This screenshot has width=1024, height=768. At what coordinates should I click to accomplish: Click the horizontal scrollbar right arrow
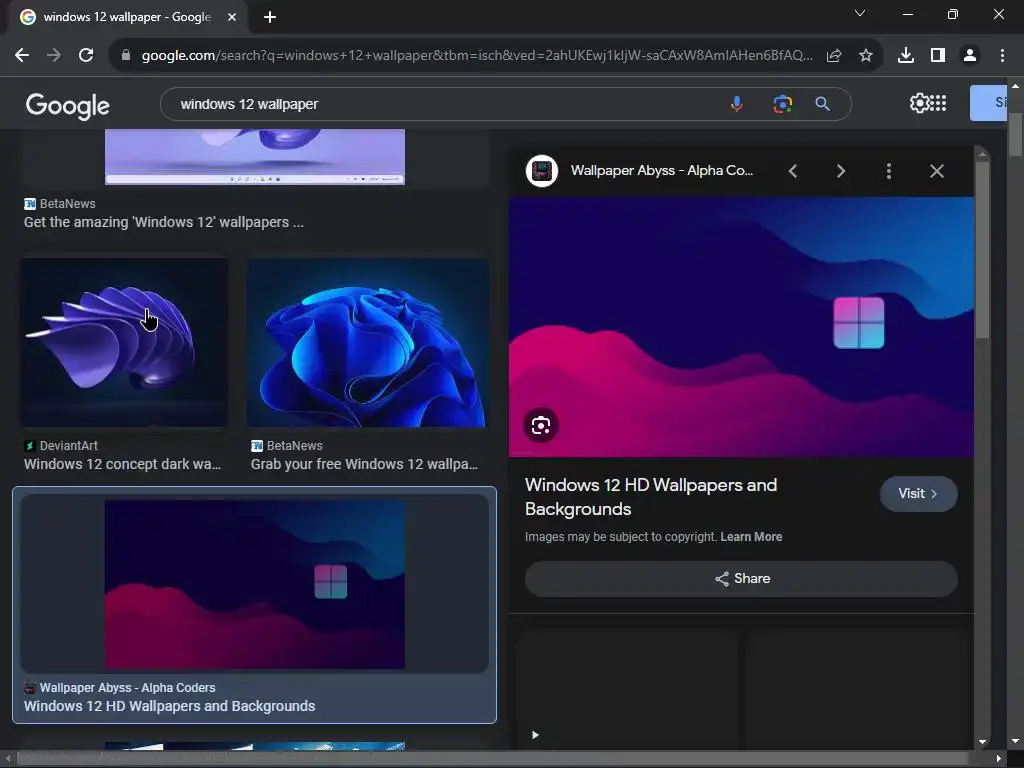tap(999, 758)
